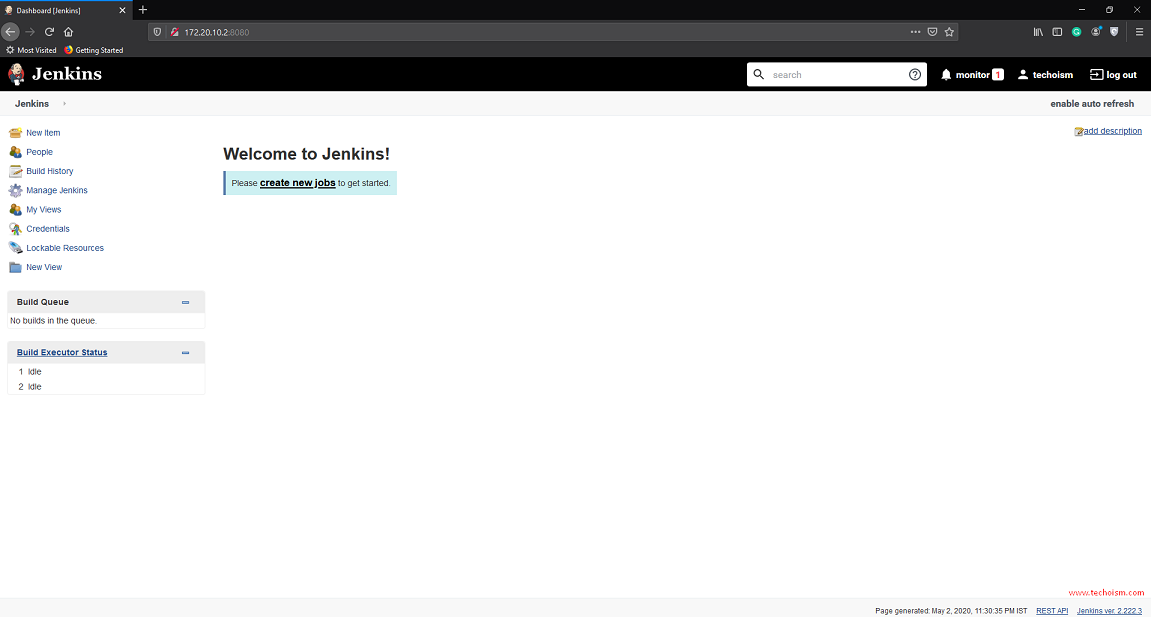
Task: Click the Grammarly extension icon
Action: [1076, 32]
